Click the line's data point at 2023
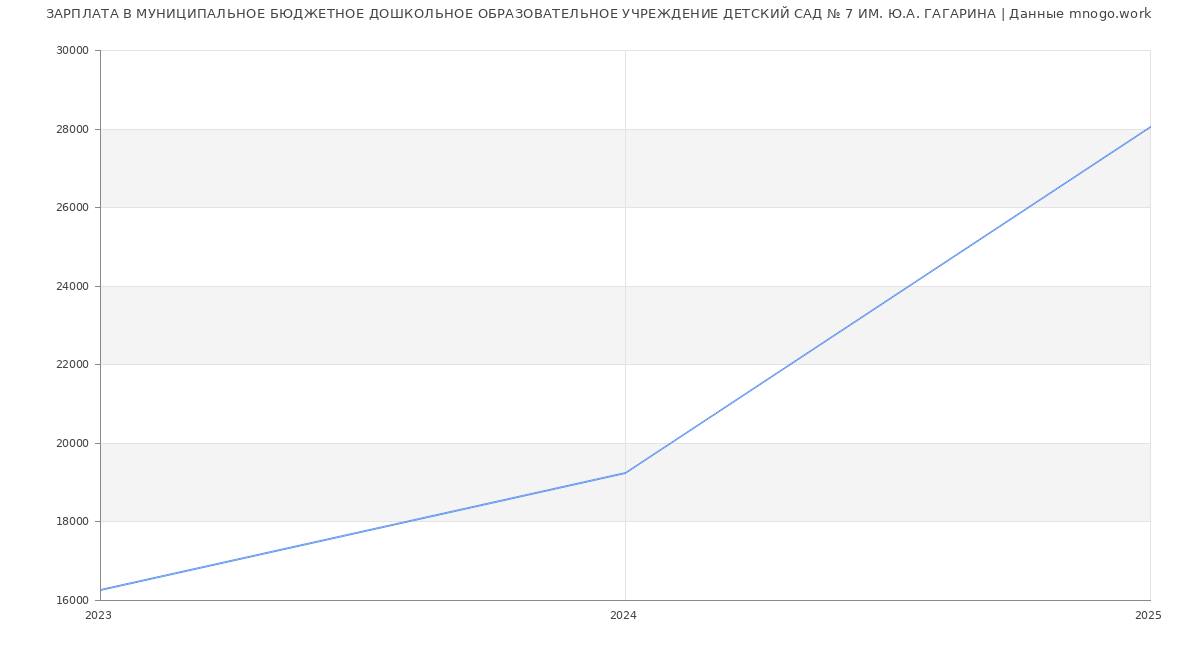 point(101,590)
